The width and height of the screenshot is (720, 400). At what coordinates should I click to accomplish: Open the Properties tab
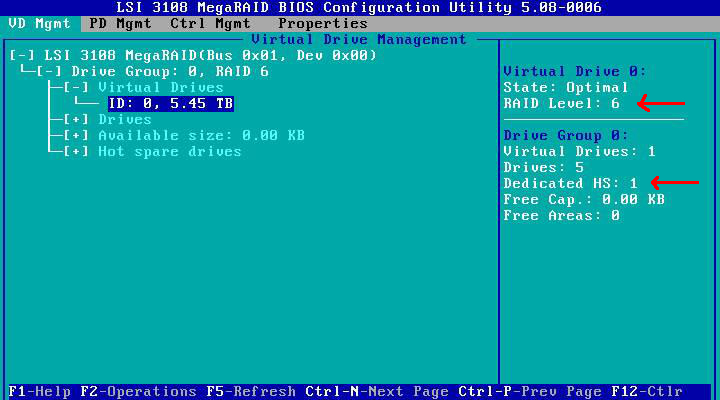pos(323,23)
